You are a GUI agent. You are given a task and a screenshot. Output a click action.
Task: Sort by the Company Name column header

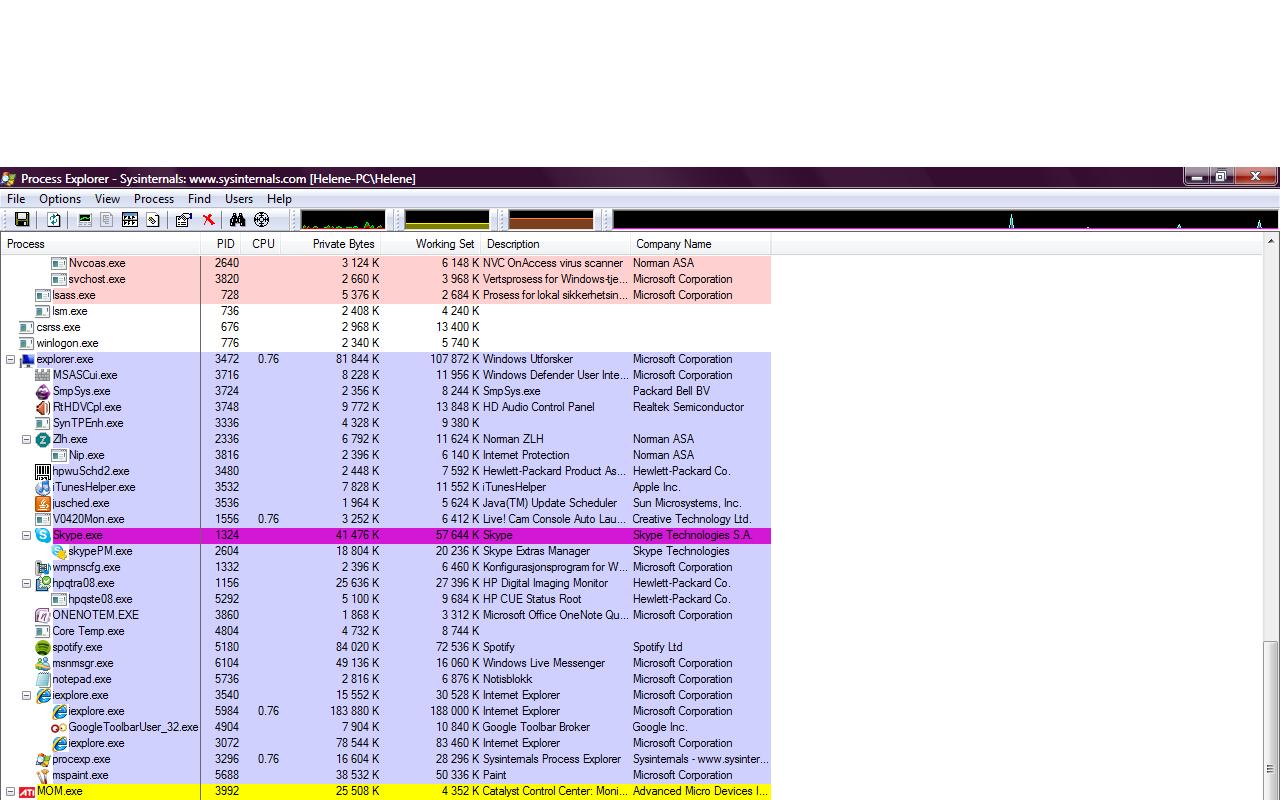pos(701,244)
